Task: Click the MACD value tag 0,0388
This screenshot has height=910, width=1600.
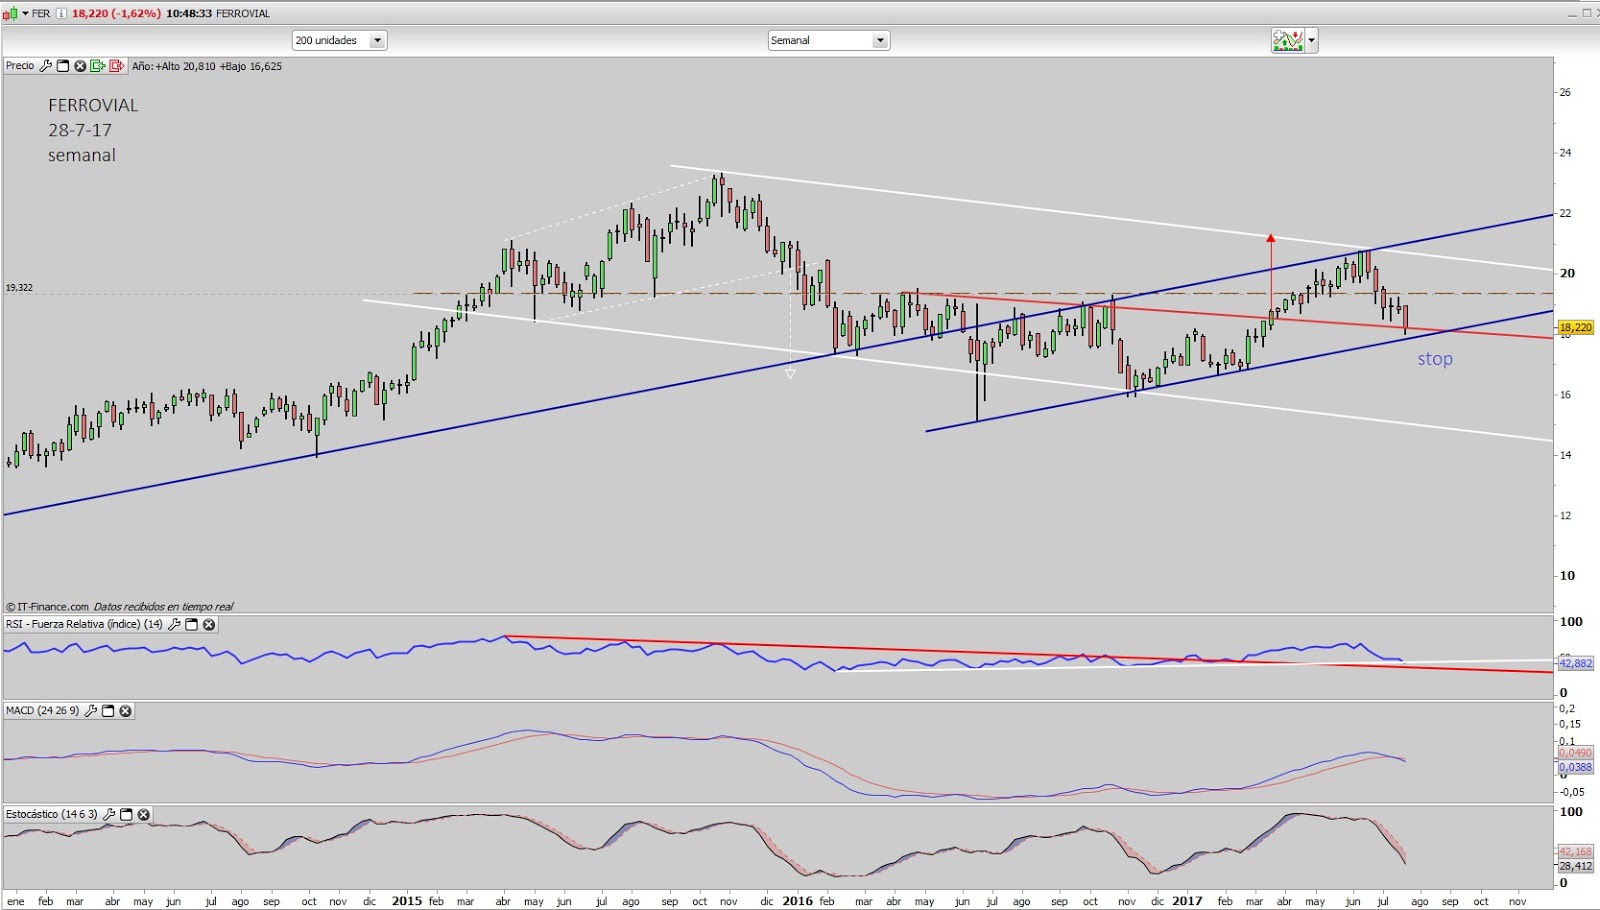Action: 1575,768
